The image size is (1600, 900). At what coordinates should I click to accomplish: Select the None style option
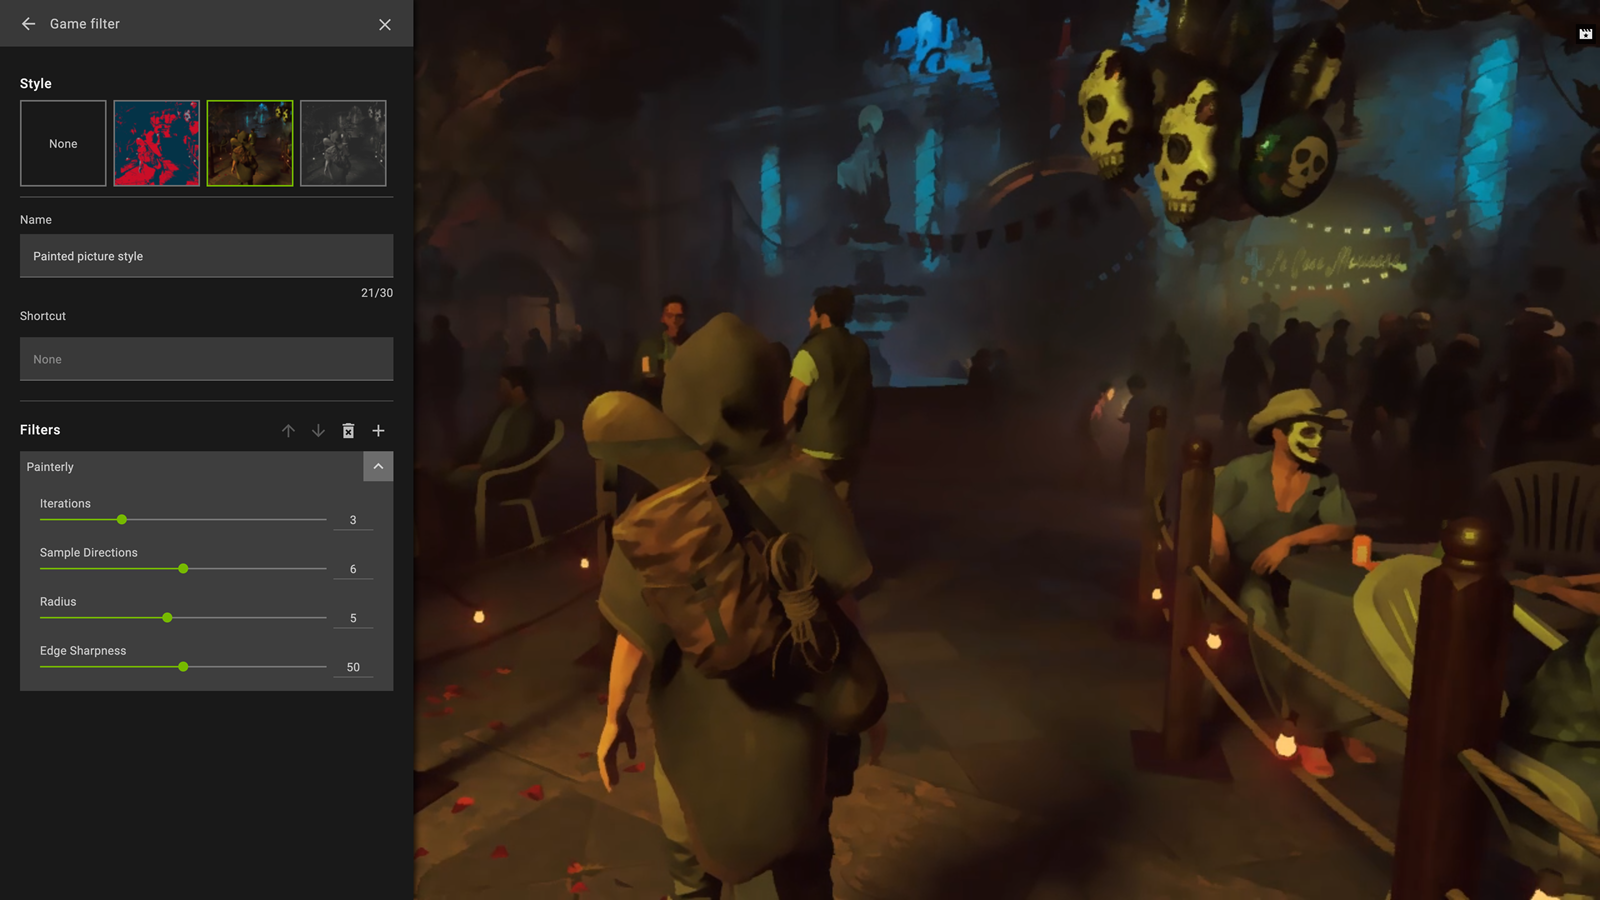point(63,143)
